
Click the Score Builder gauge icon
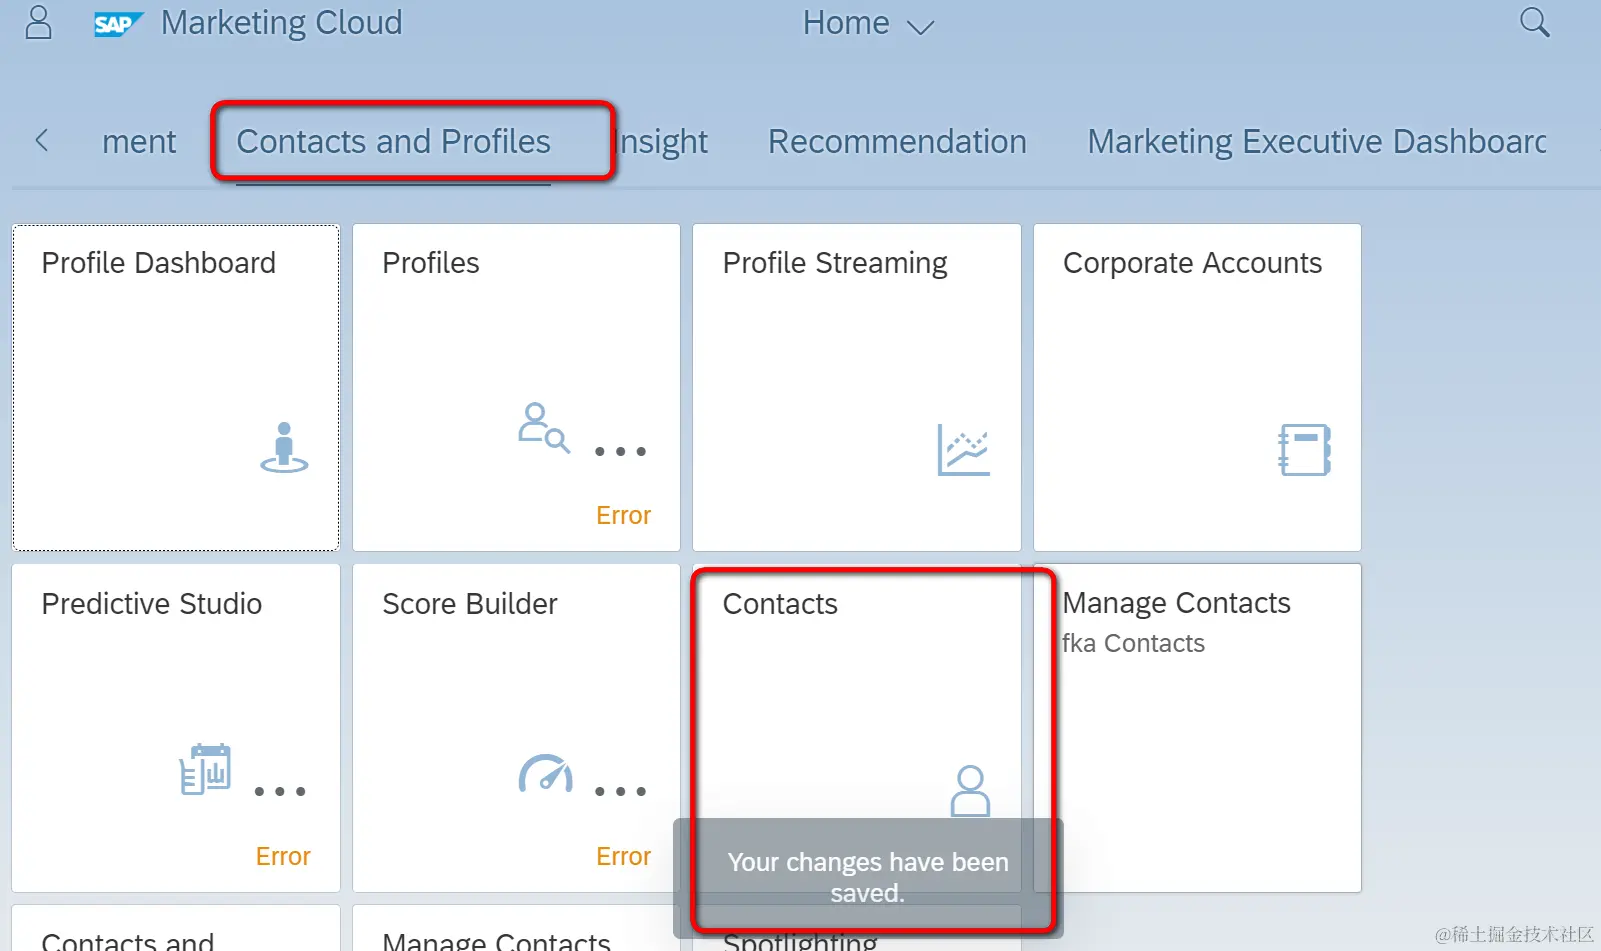click(546, 773)
